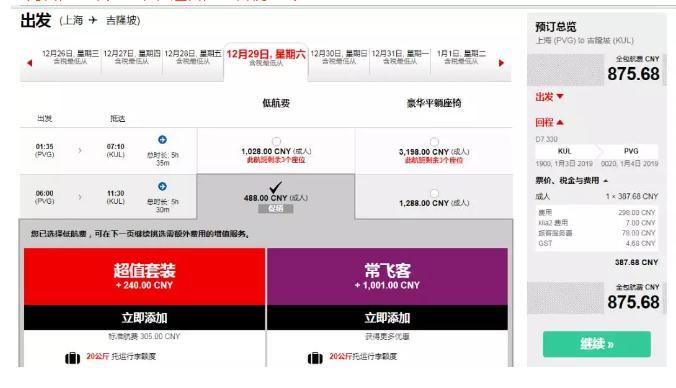Viewport: 676px width, 388px height.
Task: Click the 低航费 column header
Action: tap(276, 103)
